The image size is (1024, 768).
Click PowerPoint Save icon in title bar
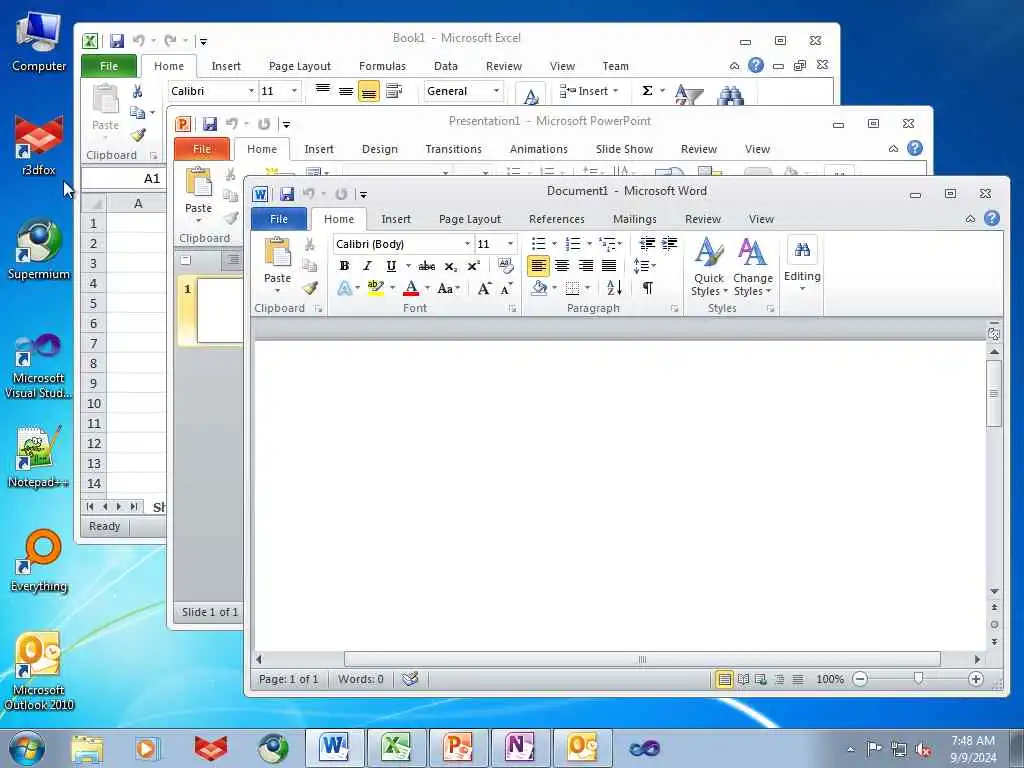coord(210,124)
